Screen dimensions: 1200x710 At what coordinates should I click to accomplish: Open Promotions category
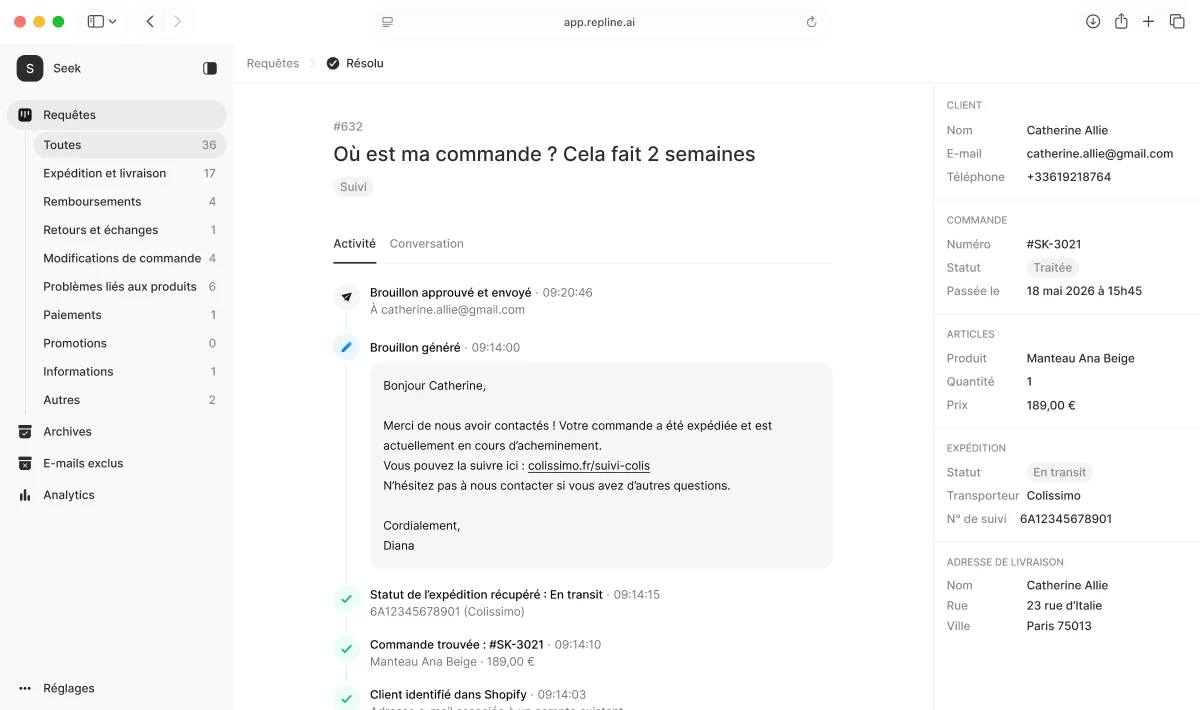click(130, 343)
